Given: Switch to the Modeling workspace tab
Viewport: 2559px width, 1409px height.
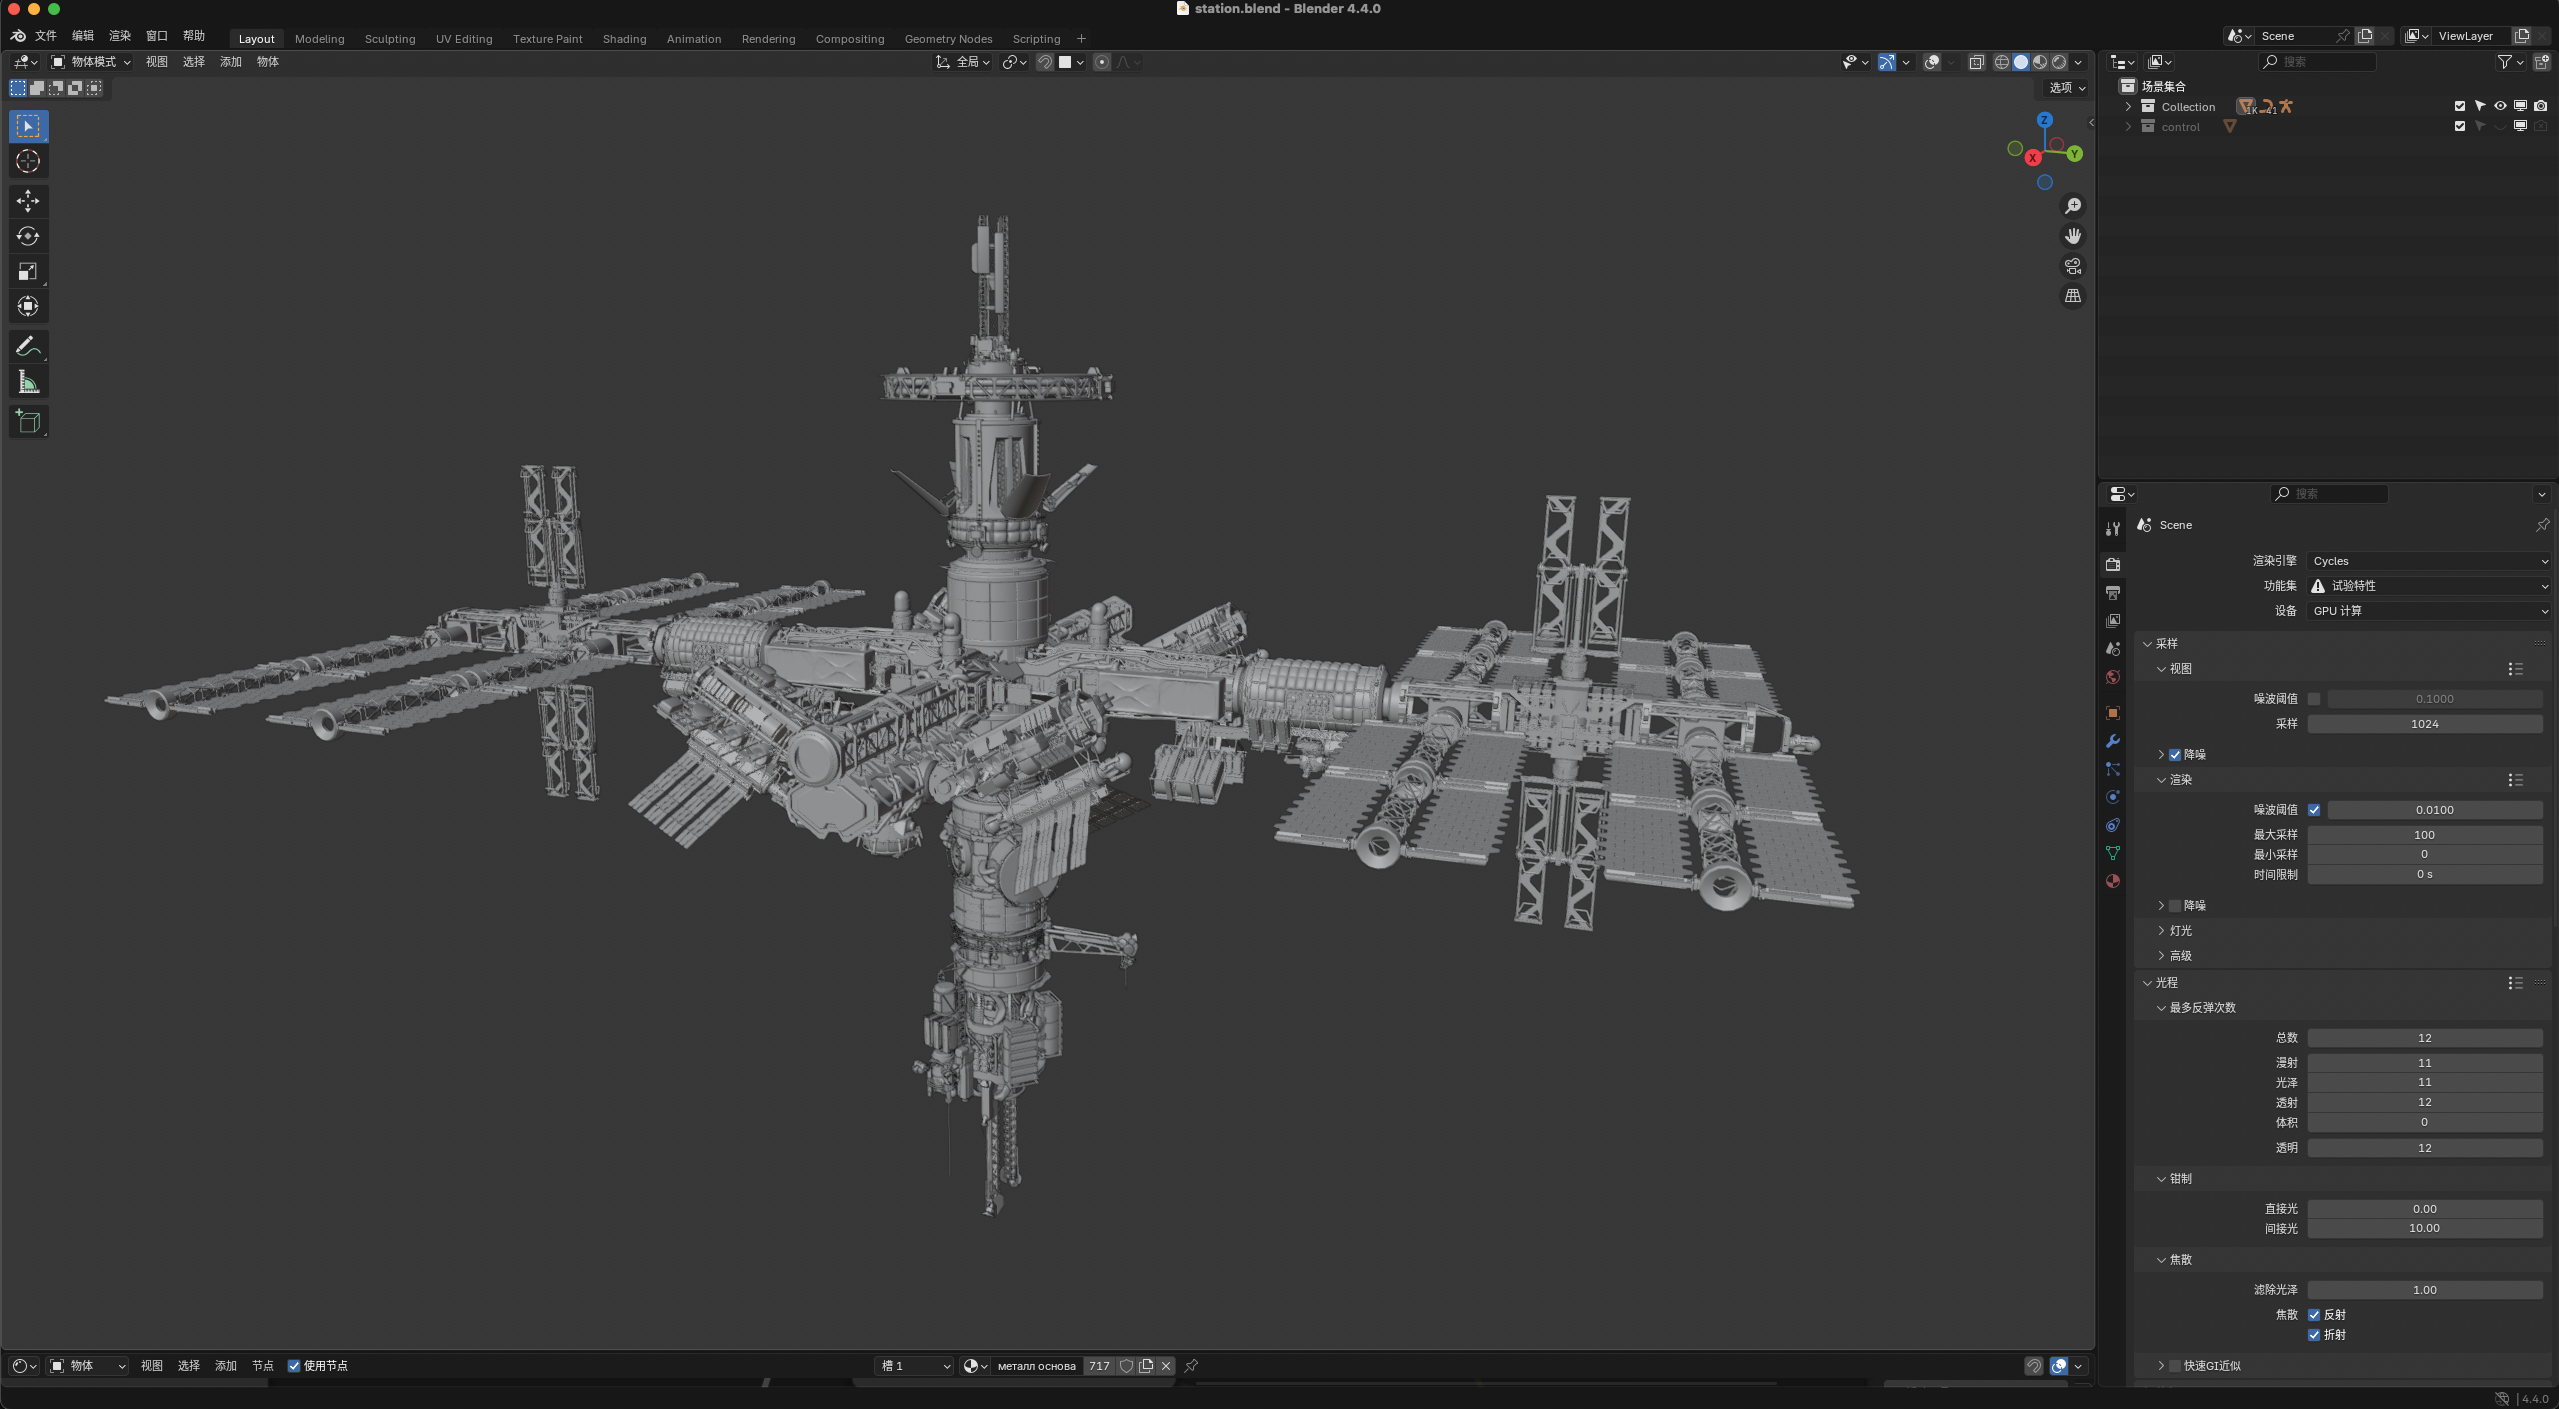Looking at the screenshot, I should click(319, 39).
